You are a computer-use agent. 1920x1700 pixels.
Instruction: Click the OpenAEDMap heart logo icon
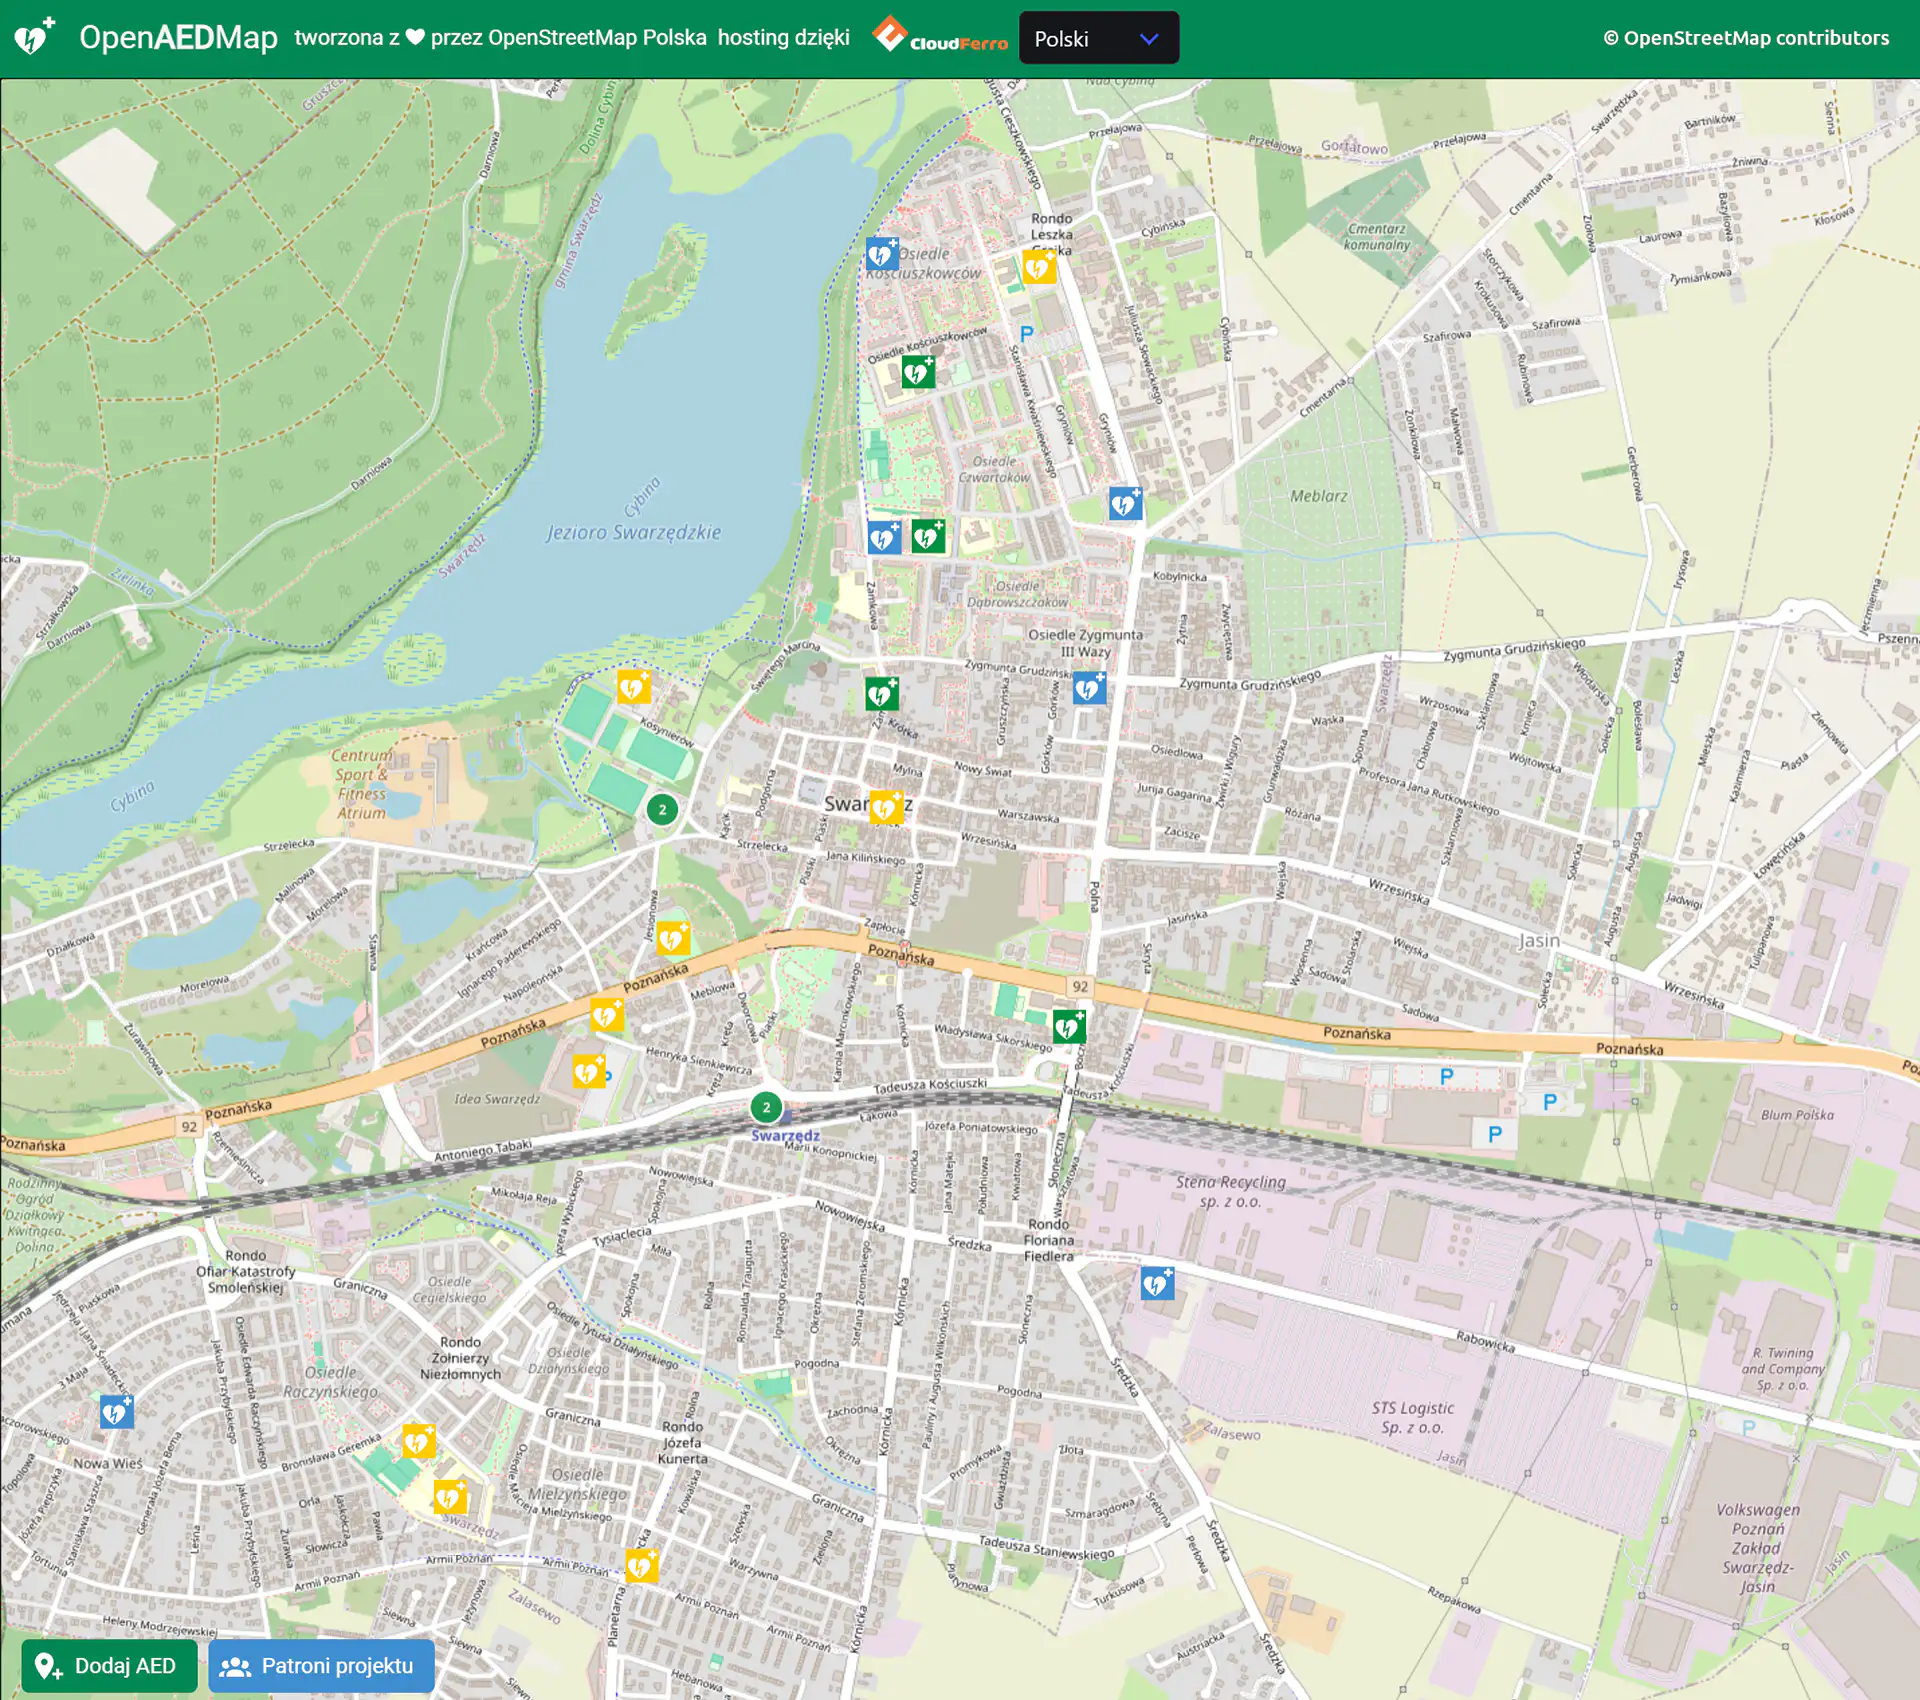34,37
